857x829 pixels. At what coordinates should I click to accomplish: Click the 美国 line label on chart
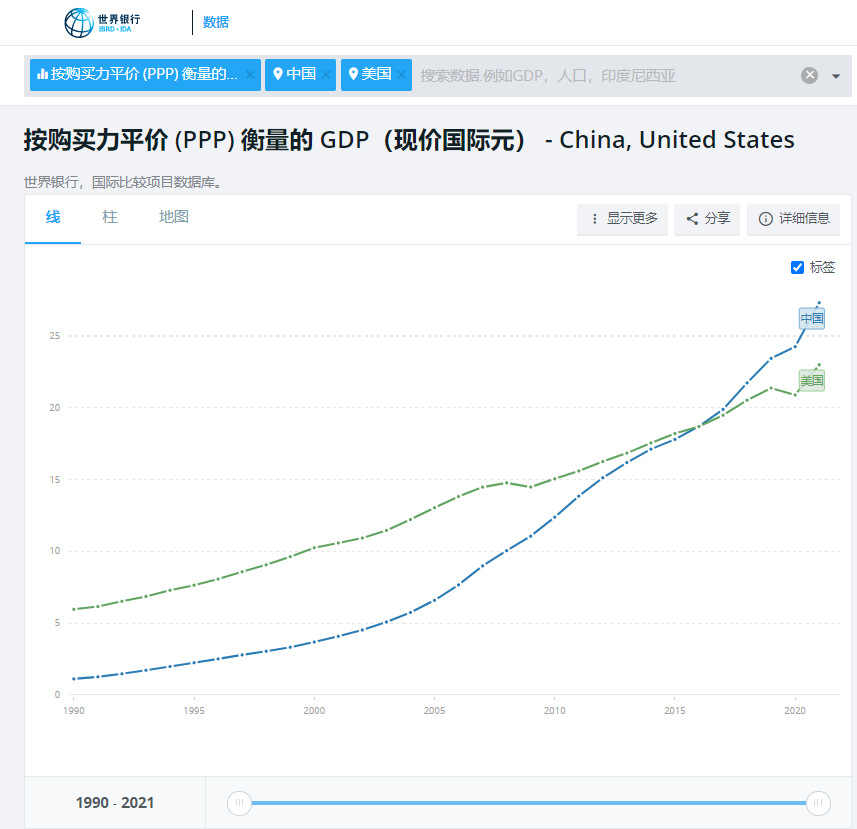(812, 380)
